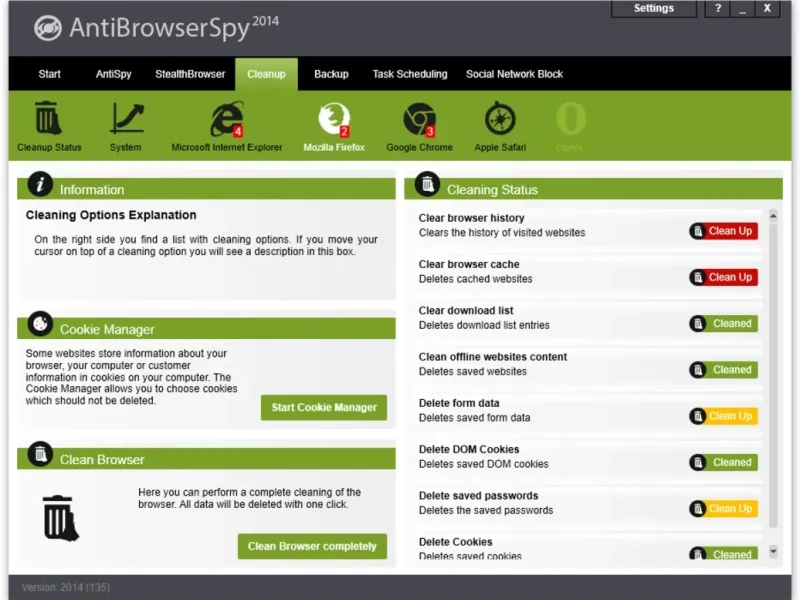Image resolution: width=800 pixels, height=600 pixels.
Task: Click Cleaned button for DOM Cookies
Action: [x=723, y=463]
